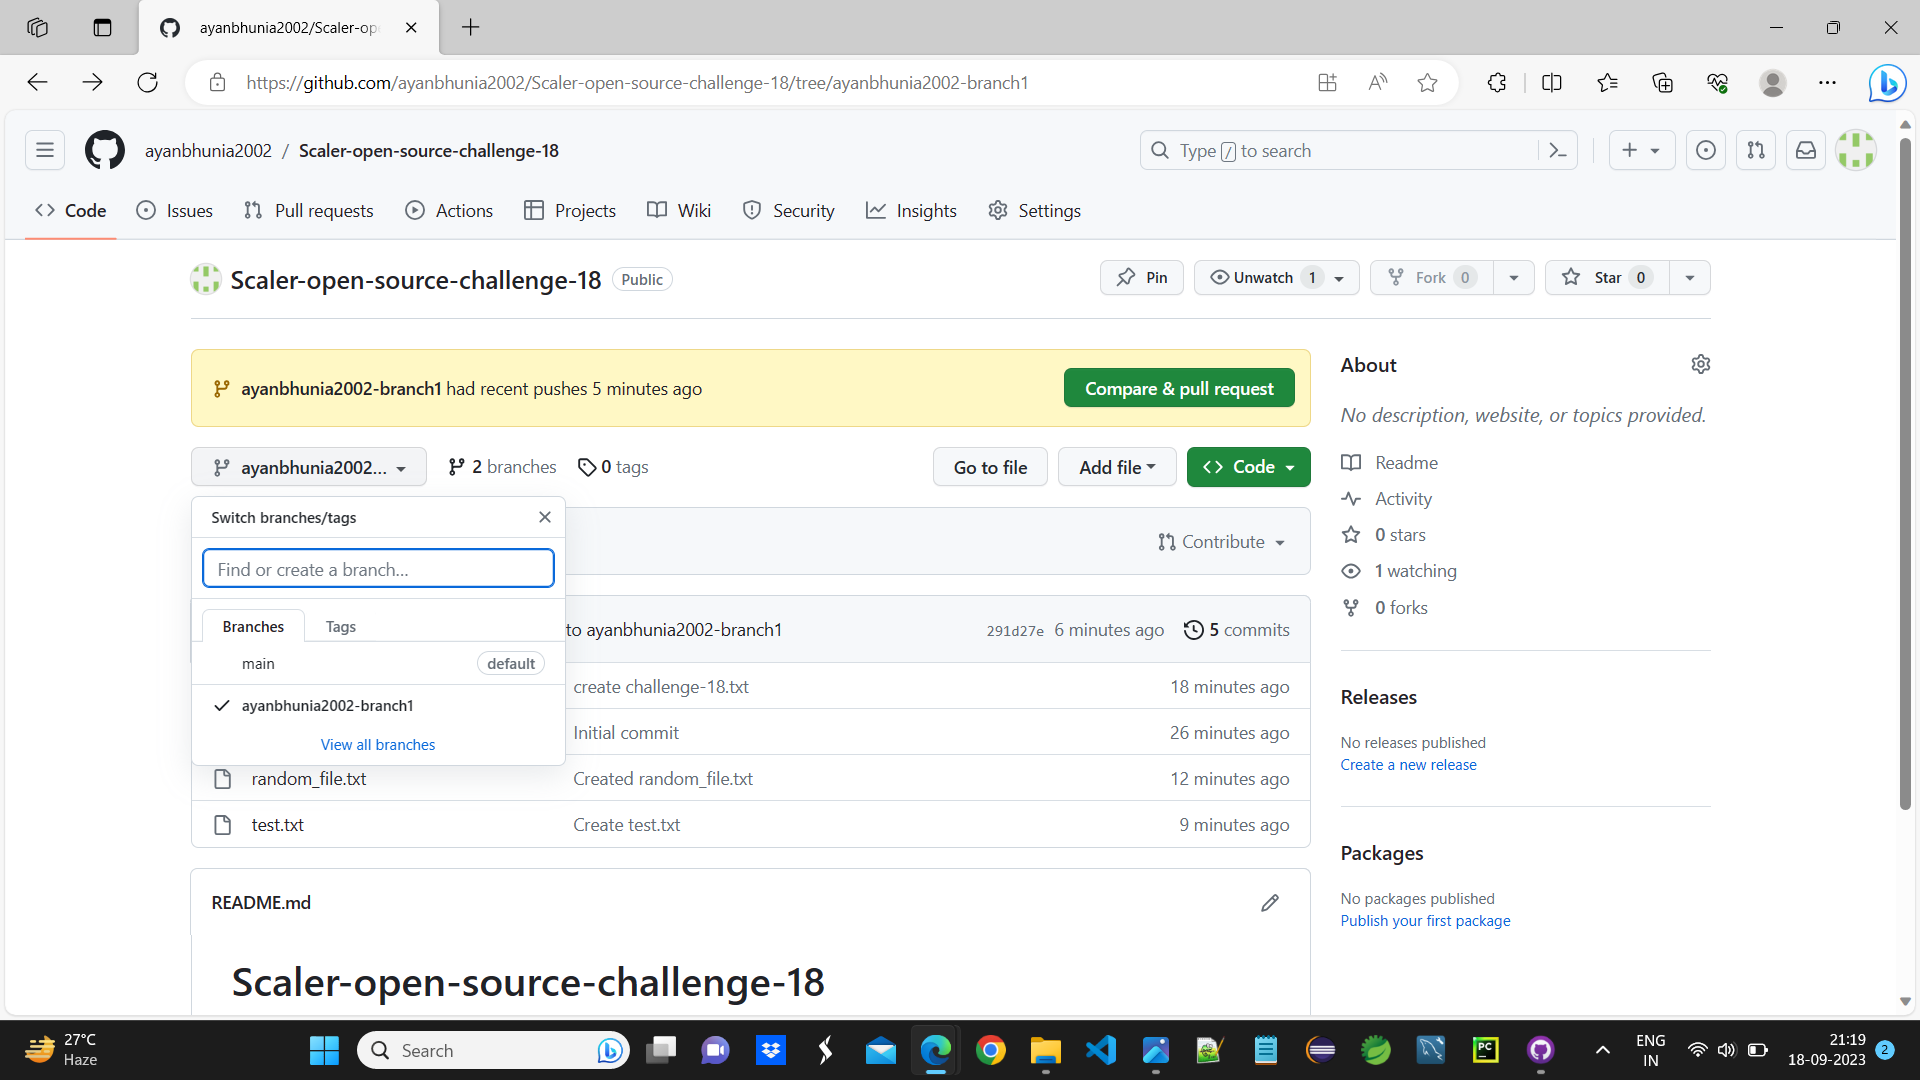Open the About settings gear icon
This screenshot has width=1920, height=1080.
pyautogui.click(x=1701, y=364)
